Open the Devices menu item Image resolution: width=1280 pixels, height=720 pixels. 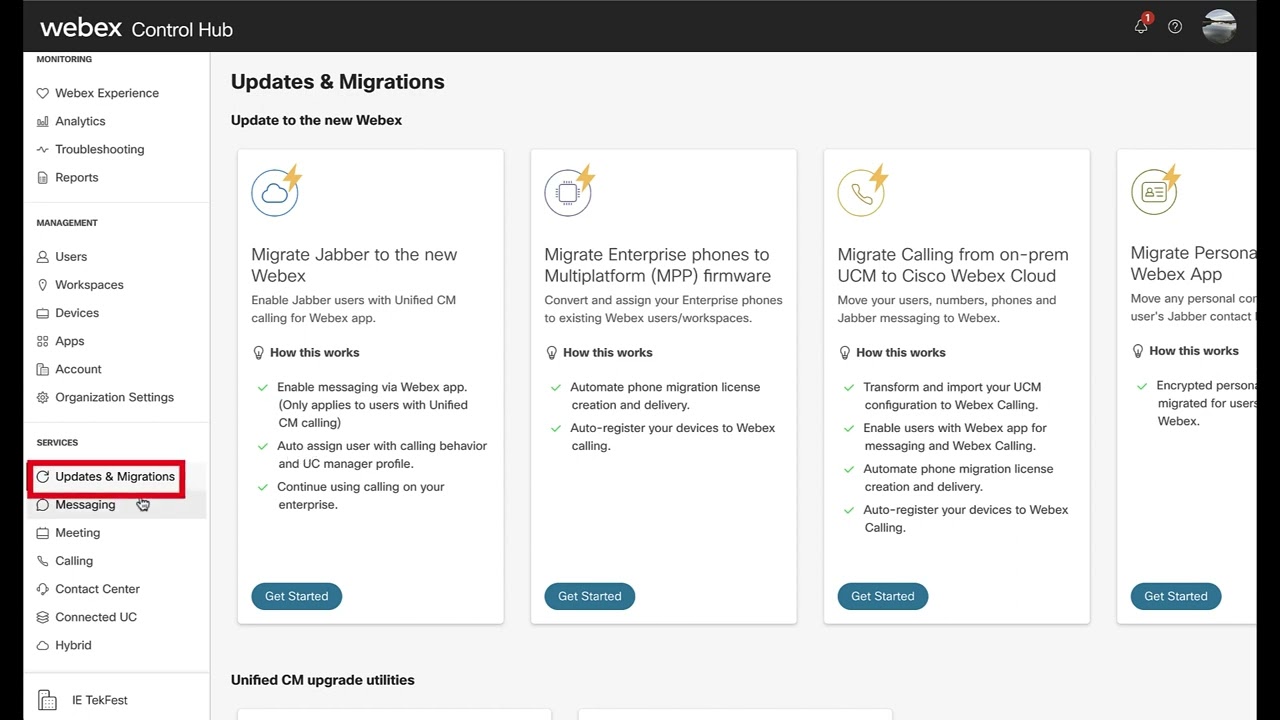tap(77, 313)
